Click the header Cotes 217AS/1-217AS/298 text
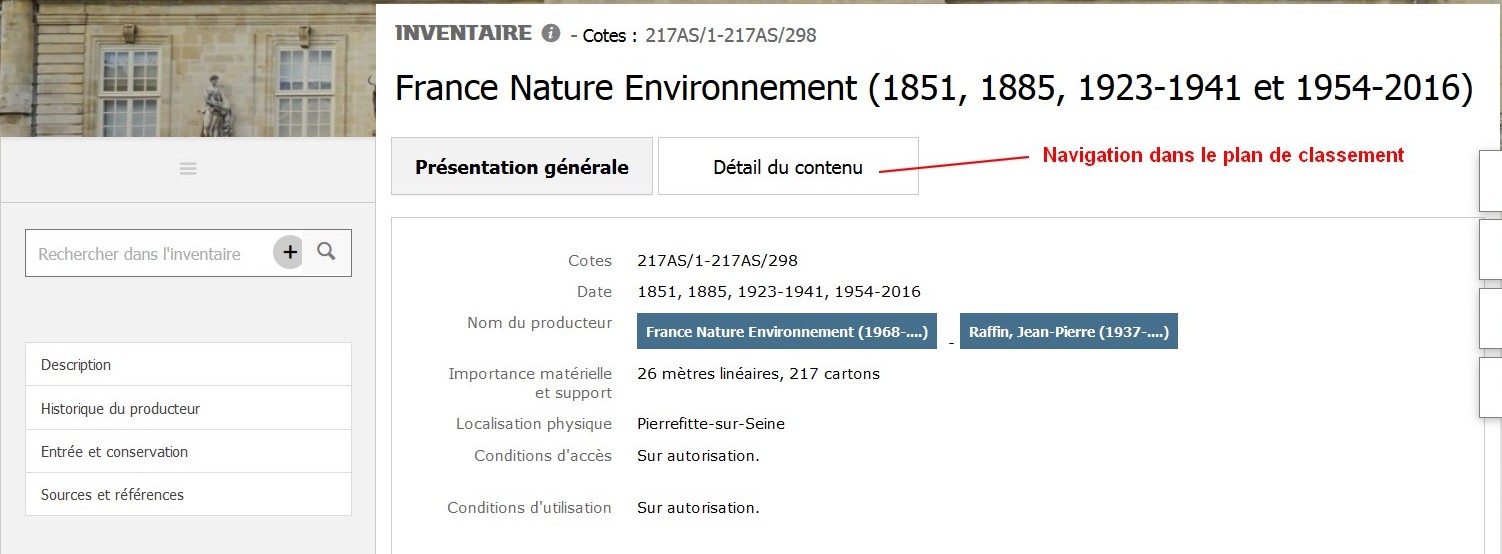 731,35
